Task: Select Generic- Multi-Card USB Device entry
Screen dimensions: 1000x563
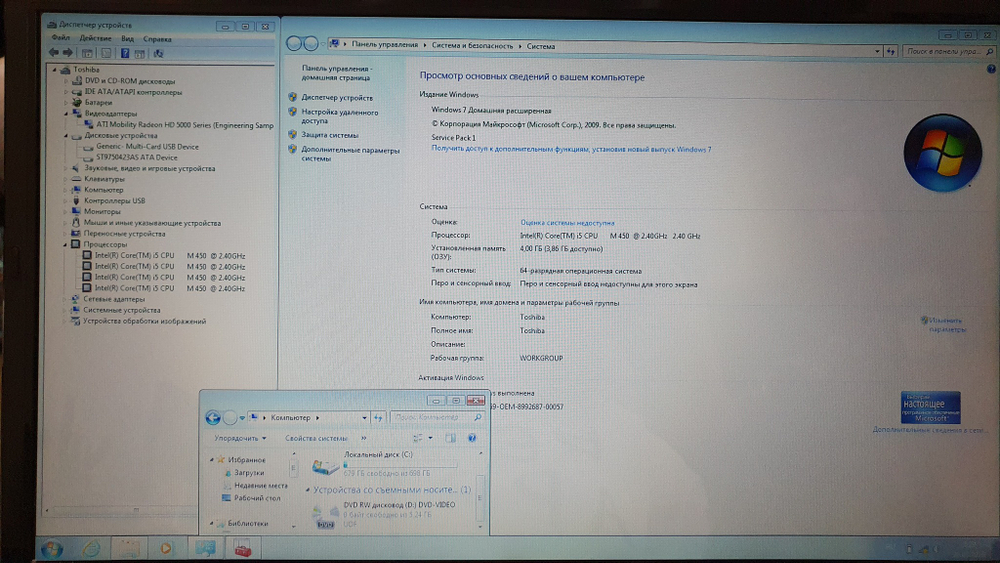Action: coord(147,147)
